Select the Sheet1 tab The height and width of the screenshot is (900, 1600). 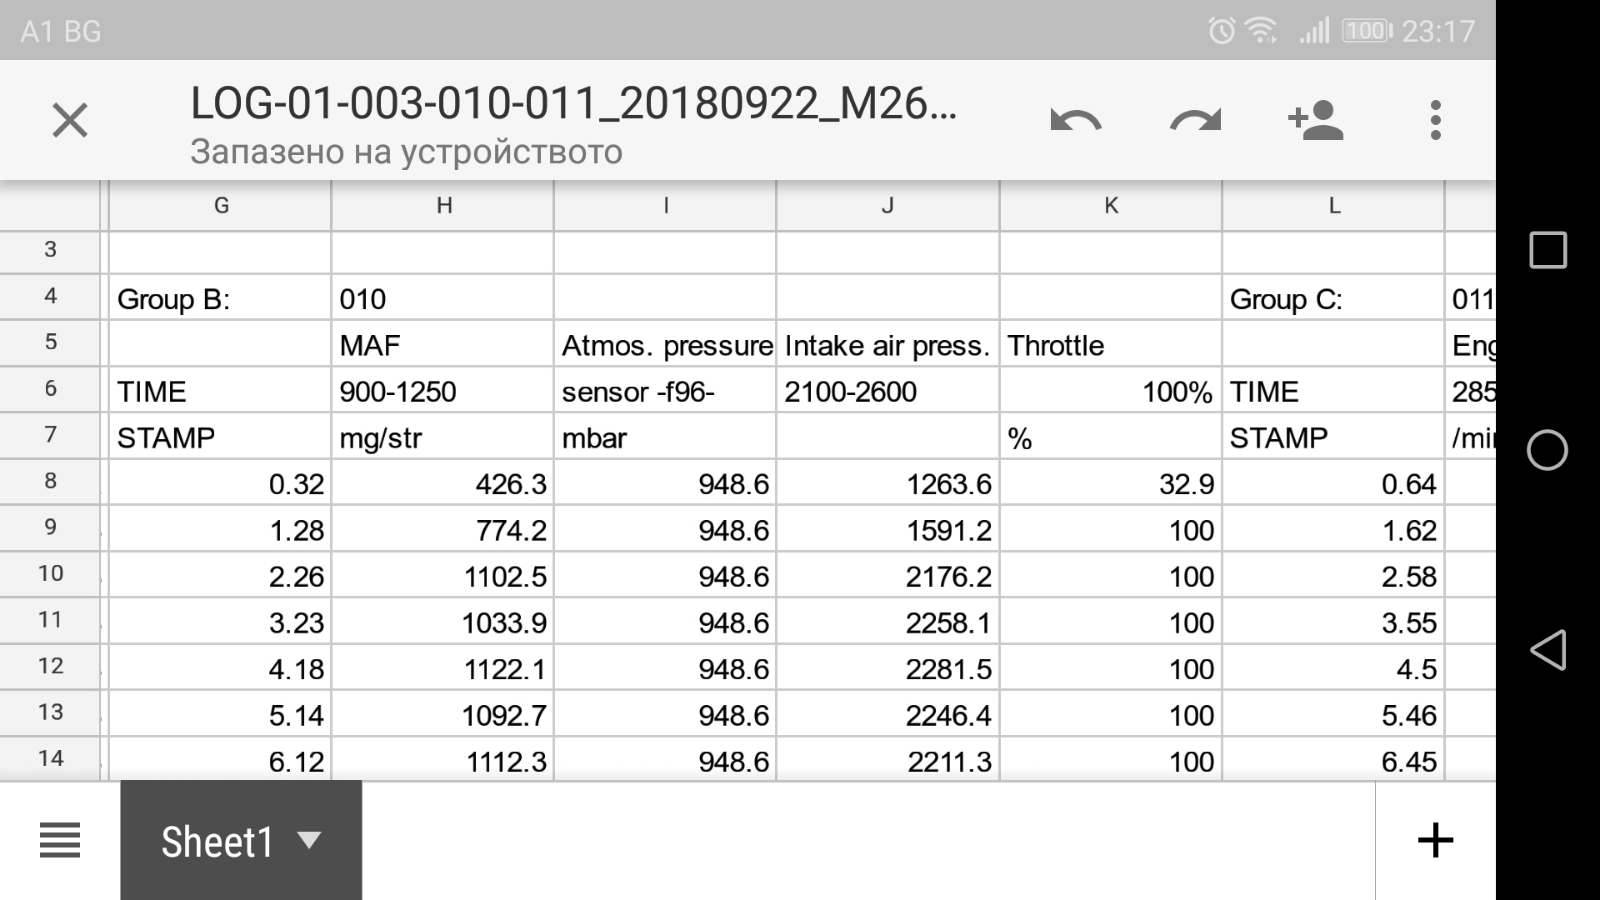pos(217,842)
